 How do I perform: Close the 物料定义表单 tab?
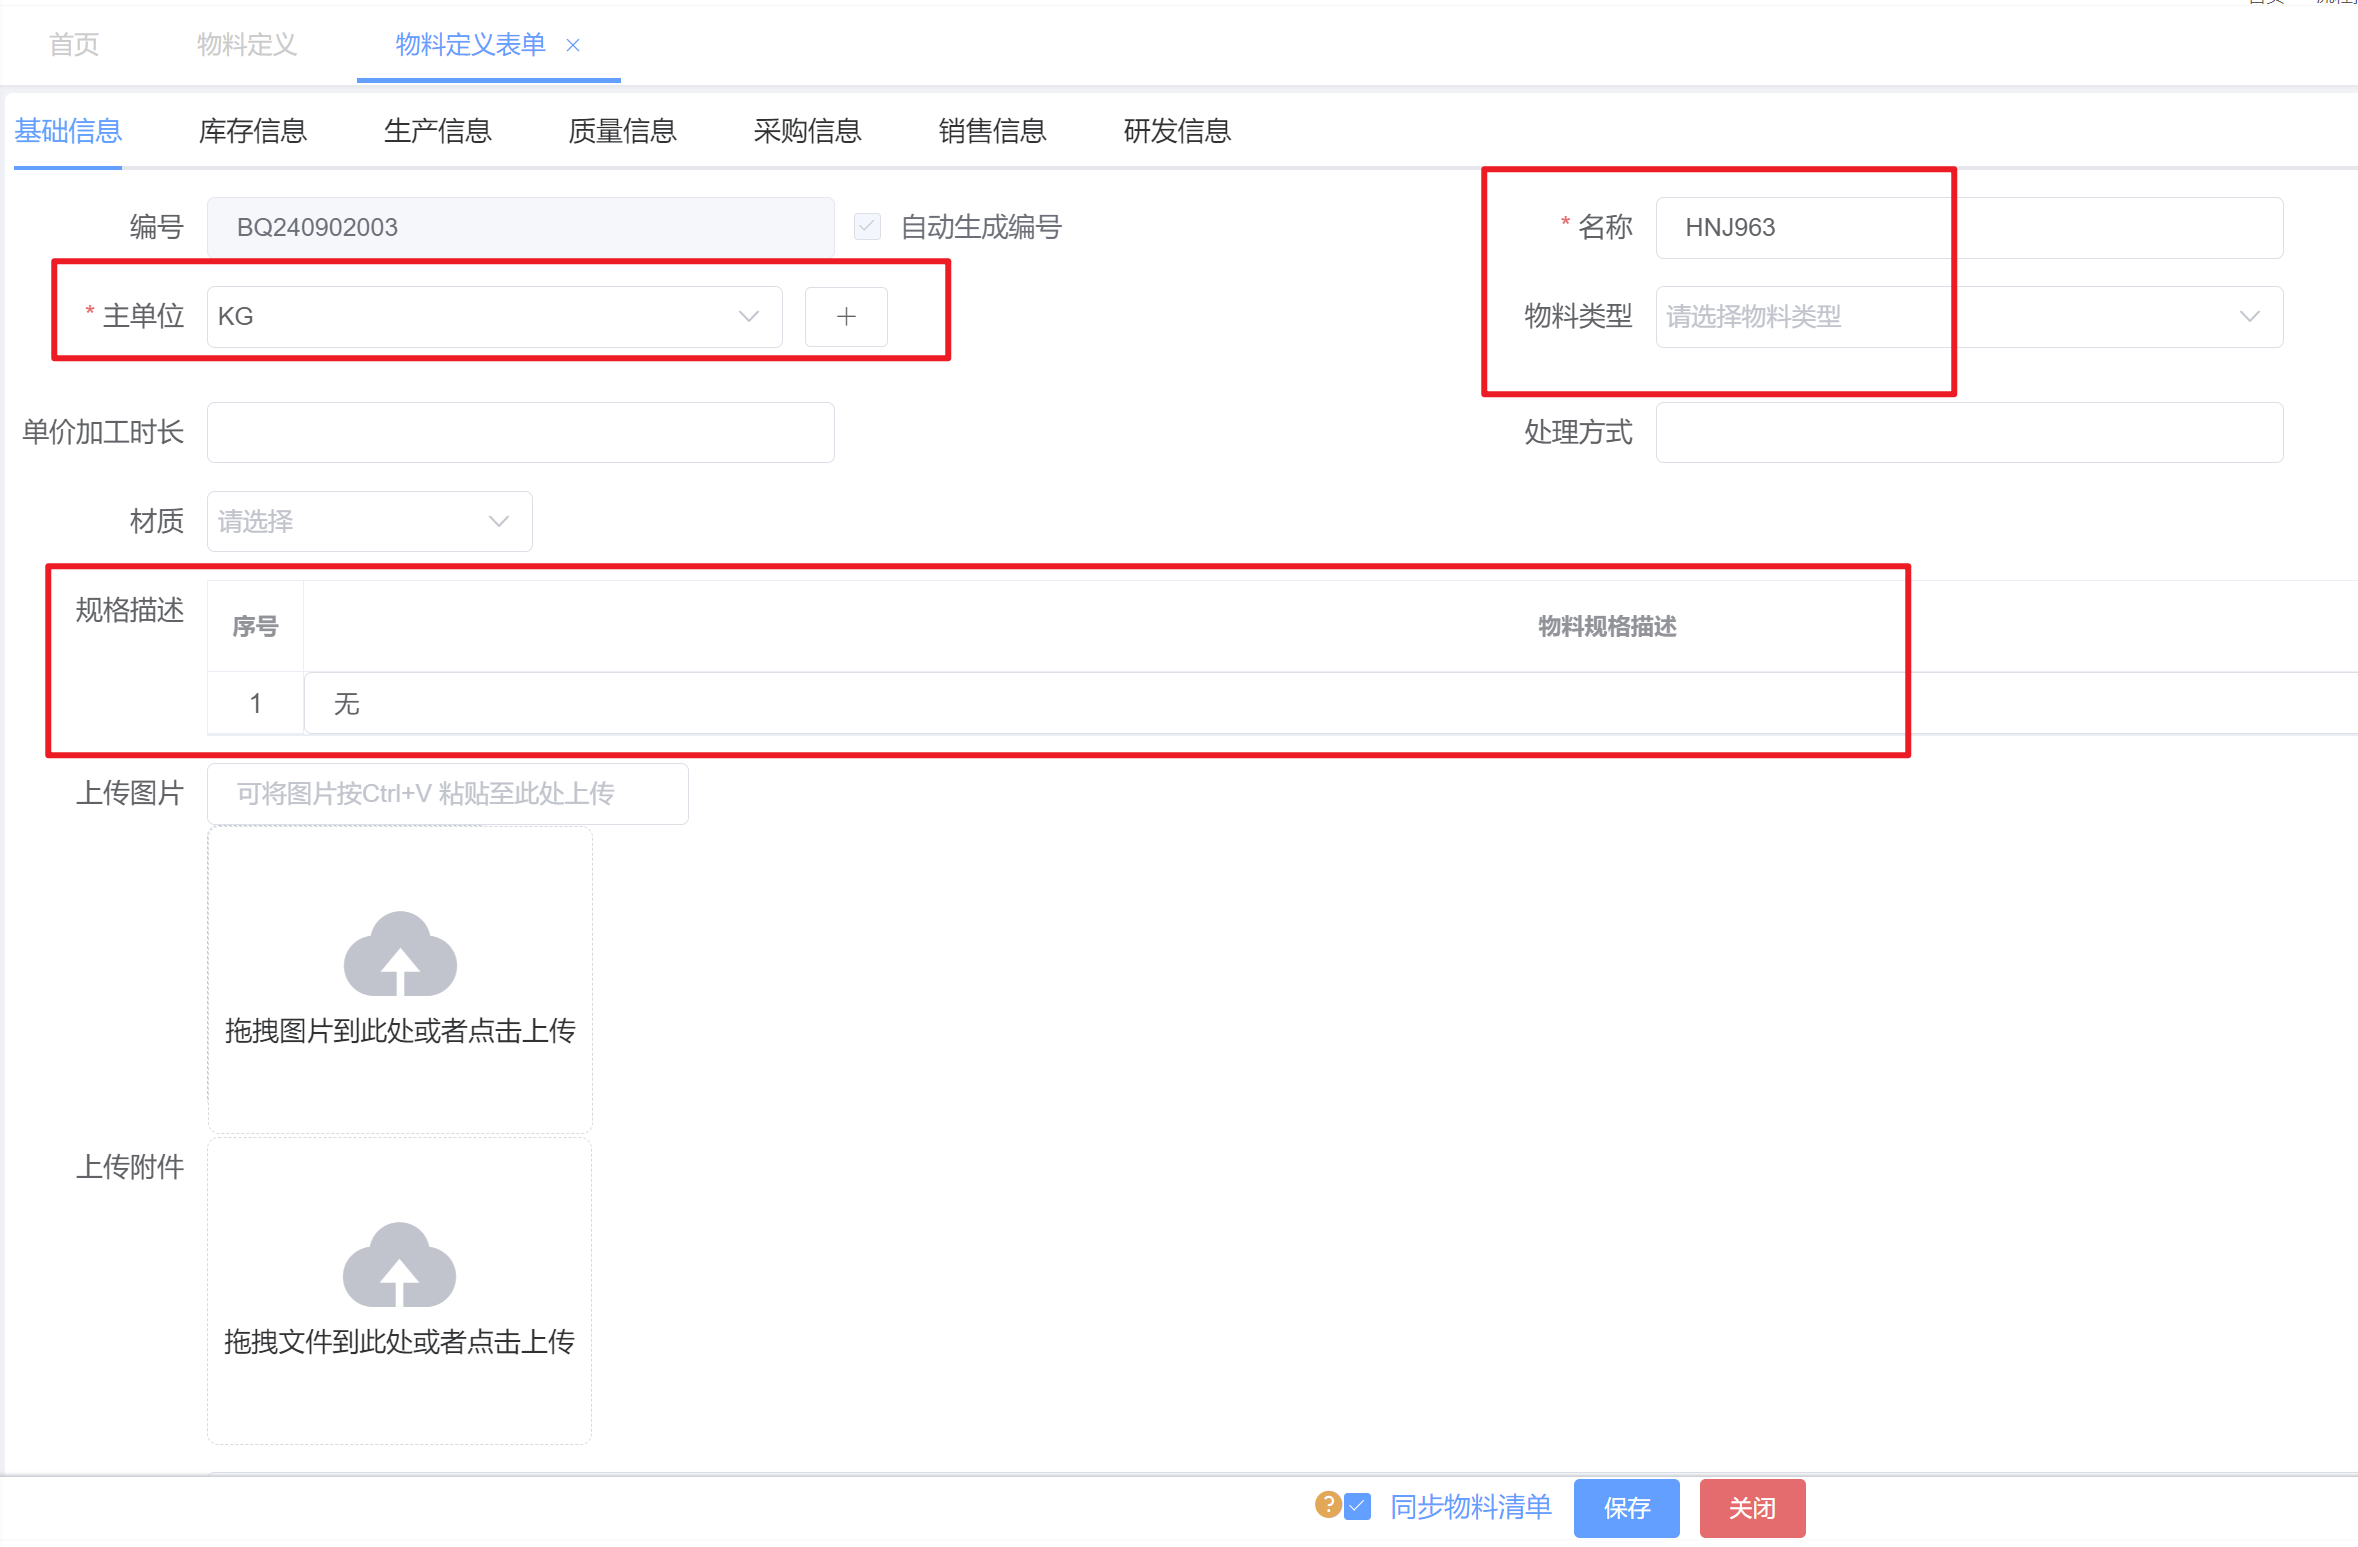pyautogui.click(x=573, y=45)
